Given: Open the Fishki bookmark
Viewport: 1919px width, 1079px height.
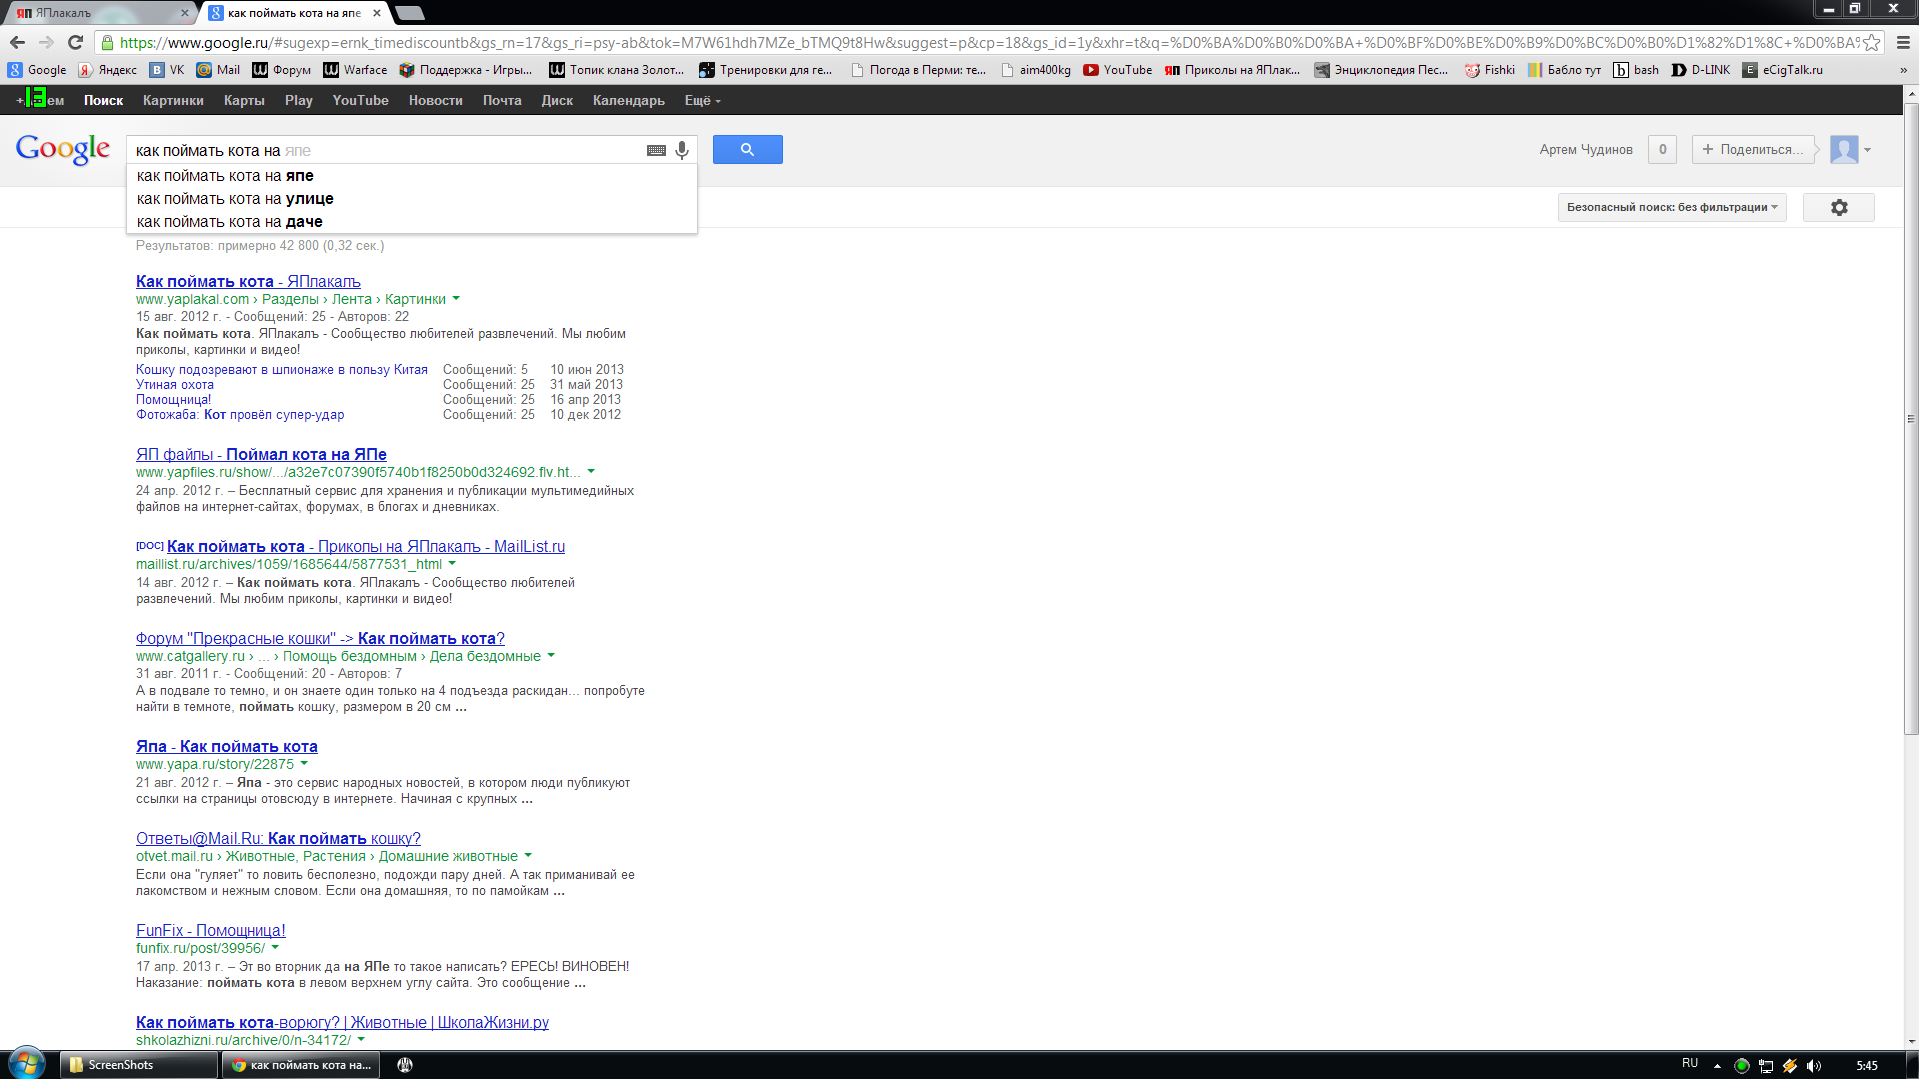Looking at the screenshot, I should [x=1489, y=70].
